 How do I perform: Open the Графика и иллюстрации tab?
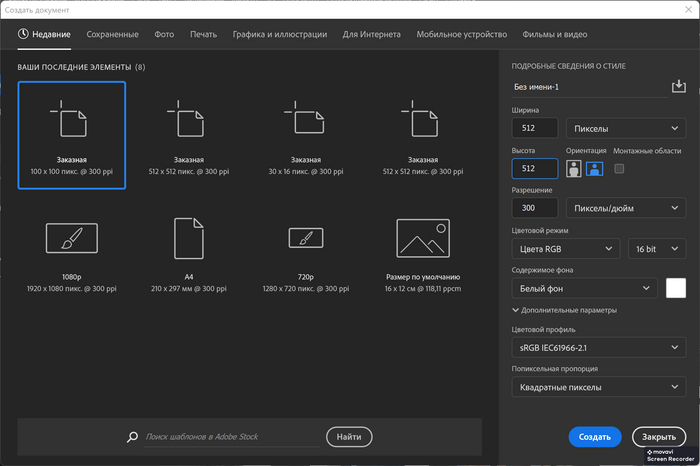280,34
